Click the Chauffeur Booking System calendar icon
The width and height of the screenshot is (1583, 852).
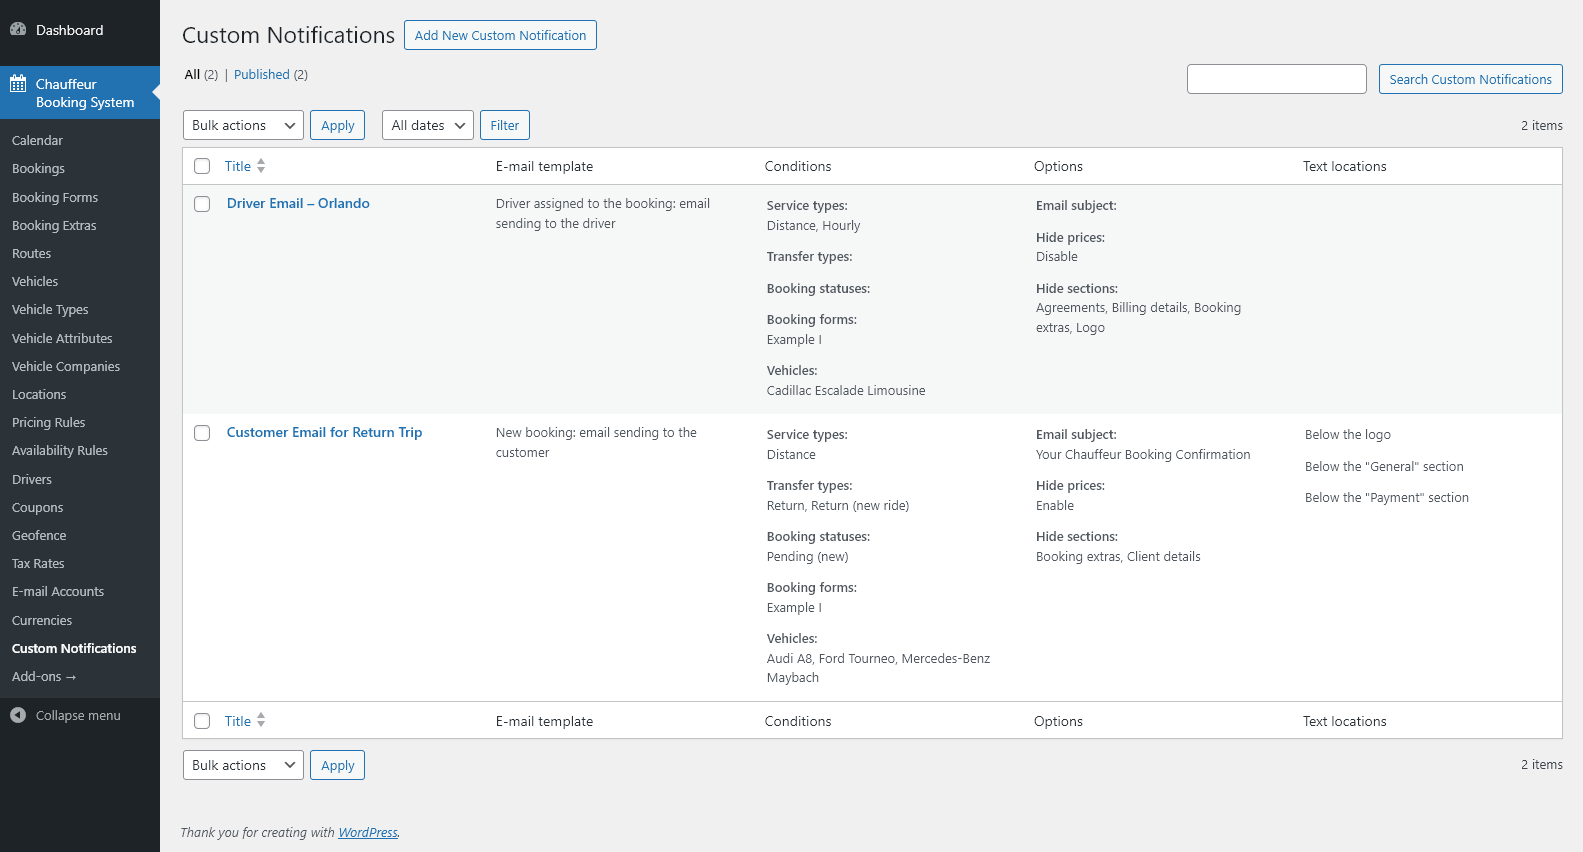18,84
